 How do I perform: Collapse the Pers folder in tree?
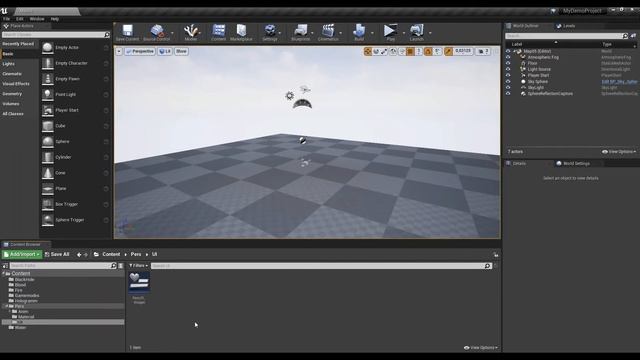click(6, 306)
